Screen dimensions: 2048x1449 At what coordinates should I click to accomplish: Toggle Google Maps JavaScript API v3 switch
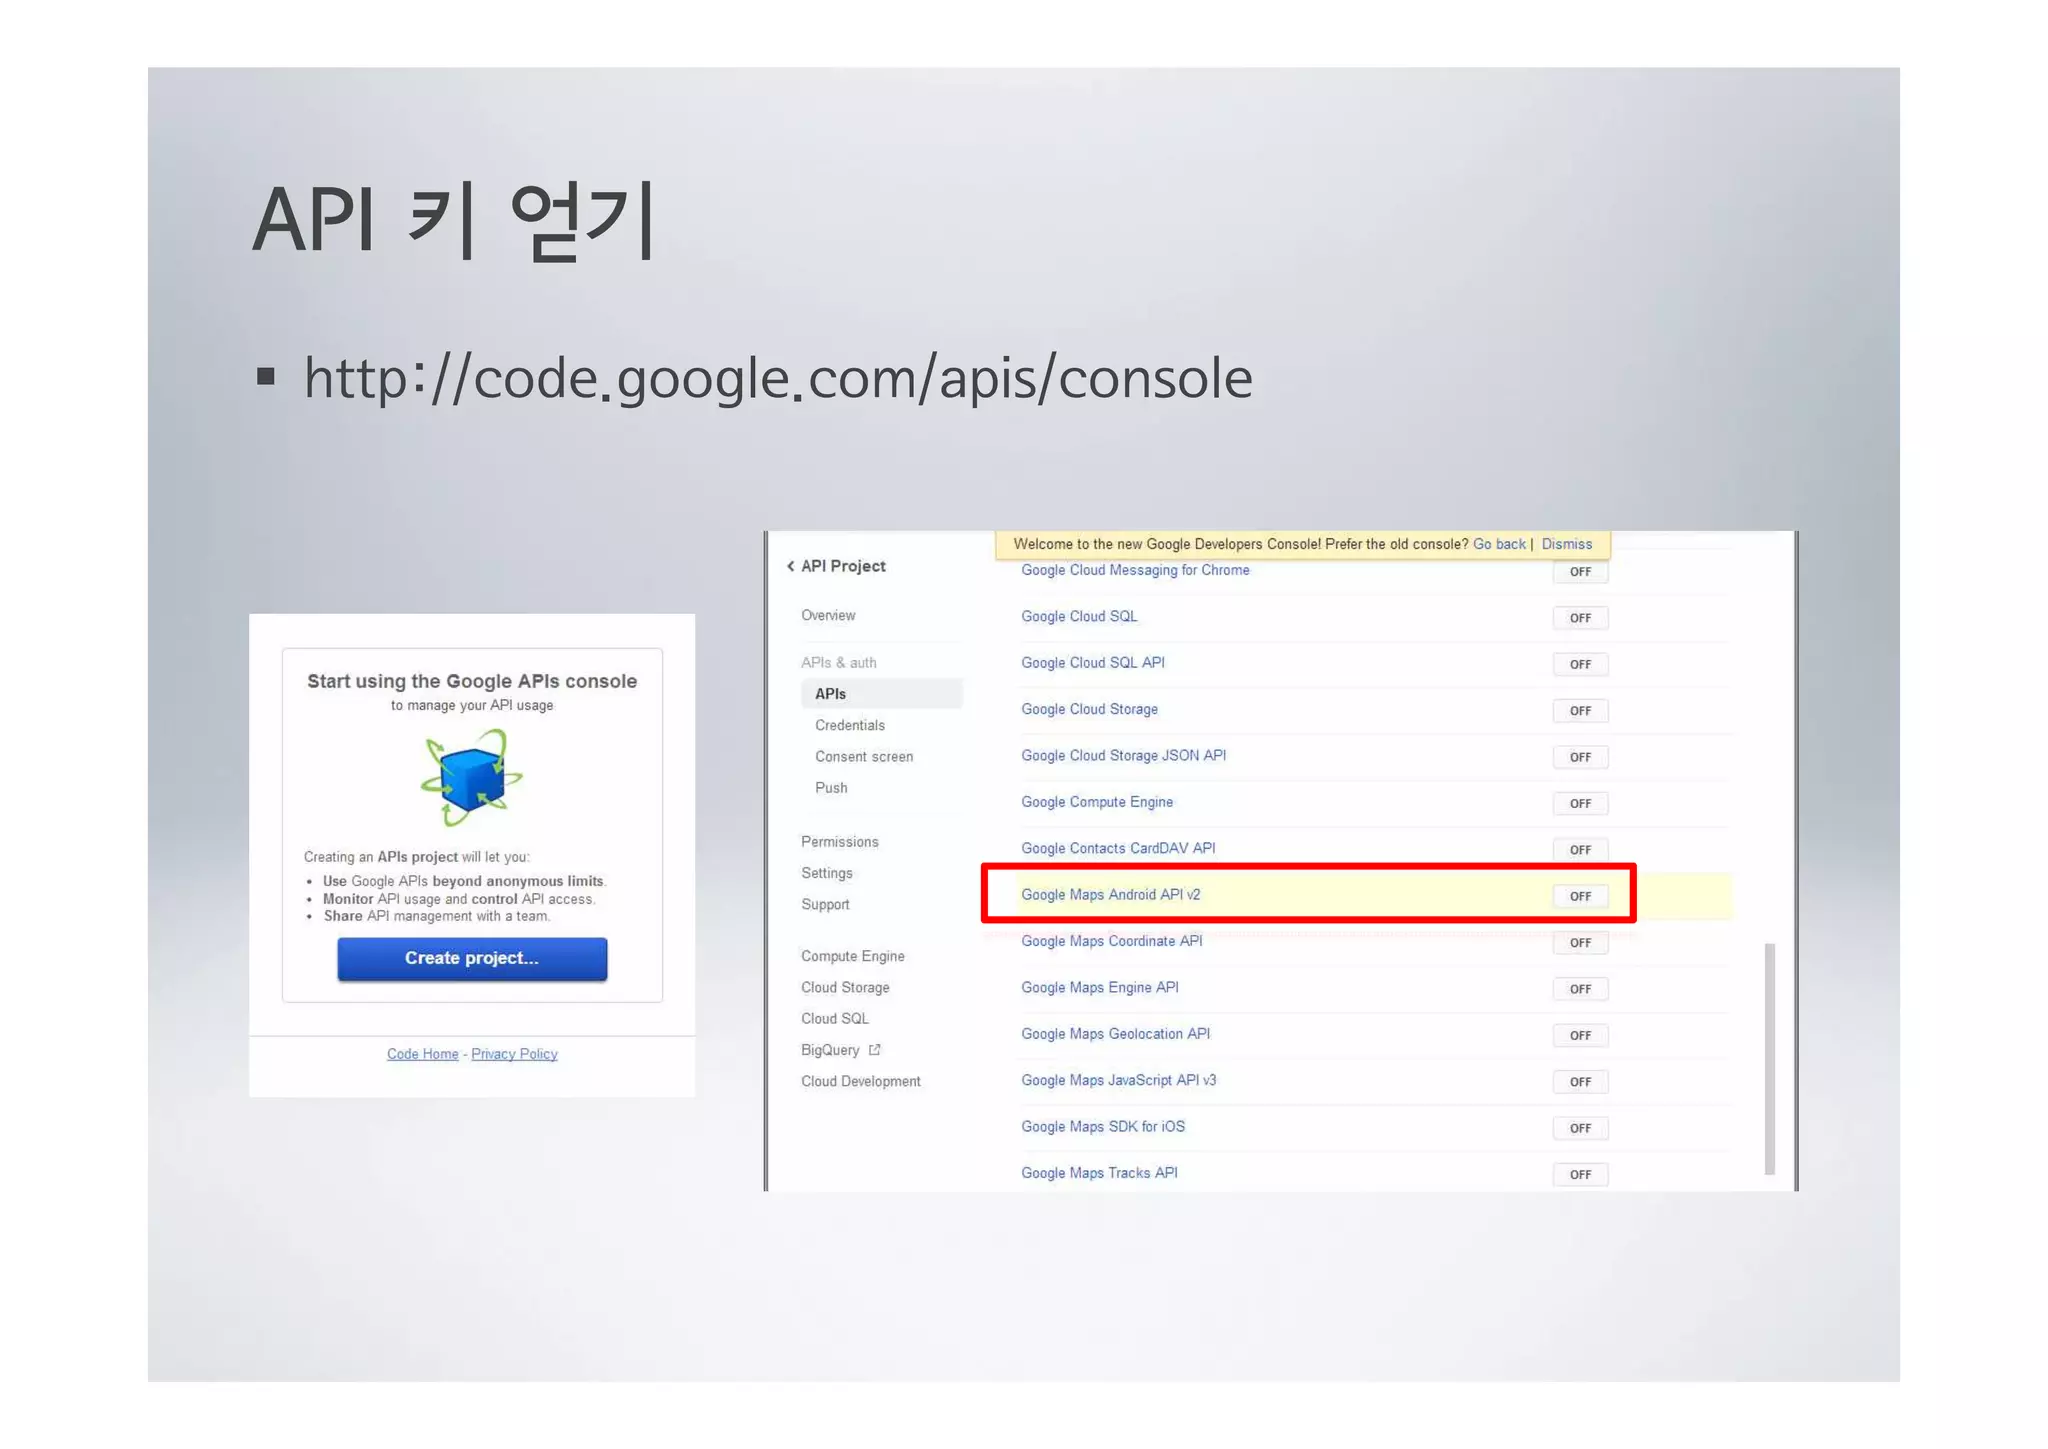1580,1082
